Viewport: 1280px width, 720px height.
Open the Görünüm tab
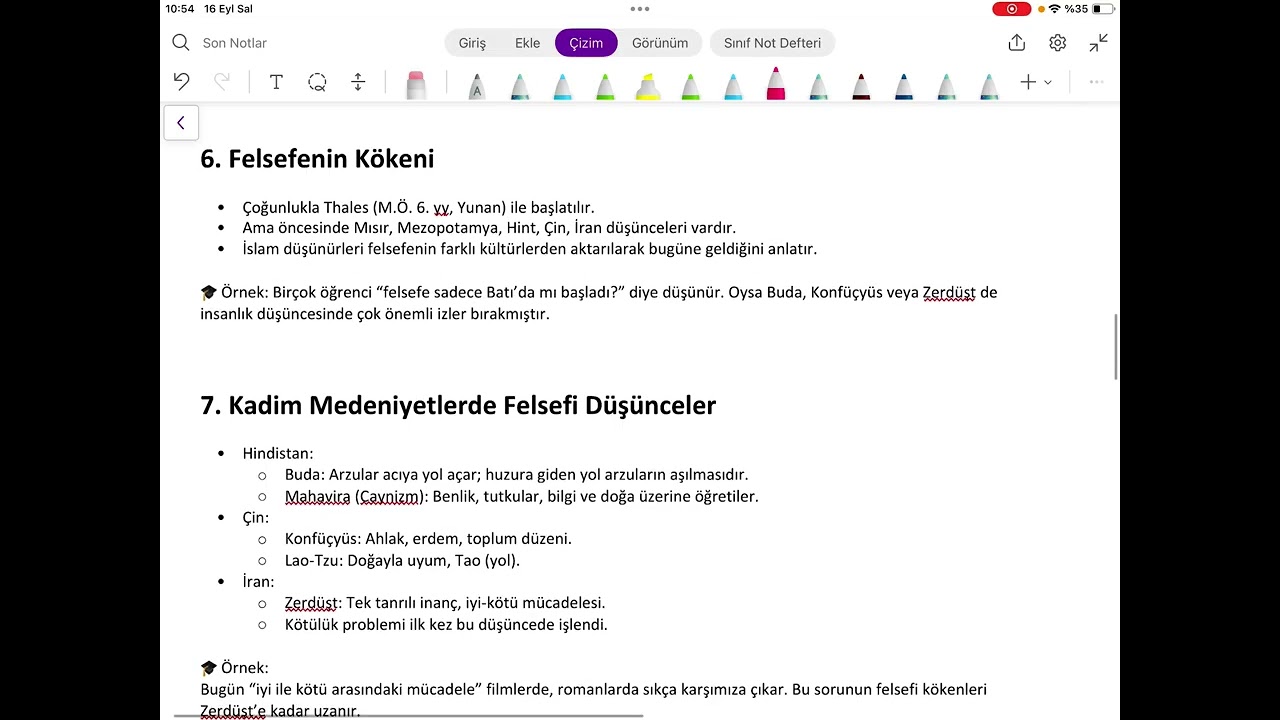(660, 43)
